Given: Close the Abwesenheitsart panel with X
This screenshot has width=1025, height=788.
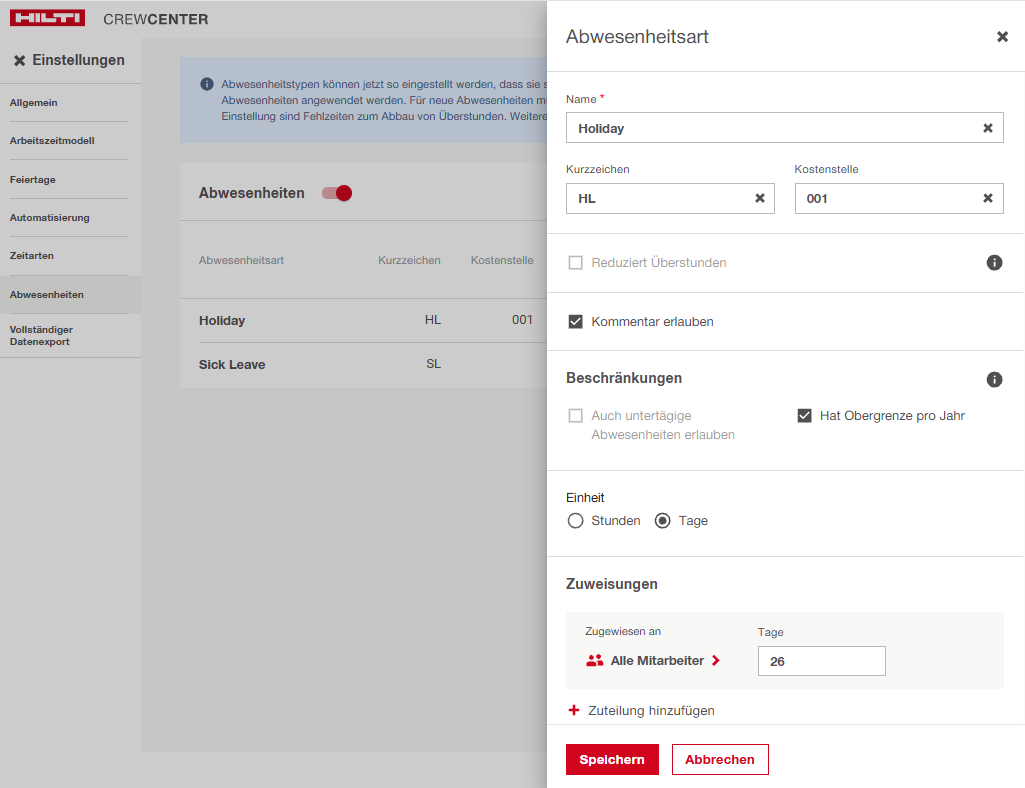Looking at the screenshot, I should pyautogui.click(x=1002, y=37).
